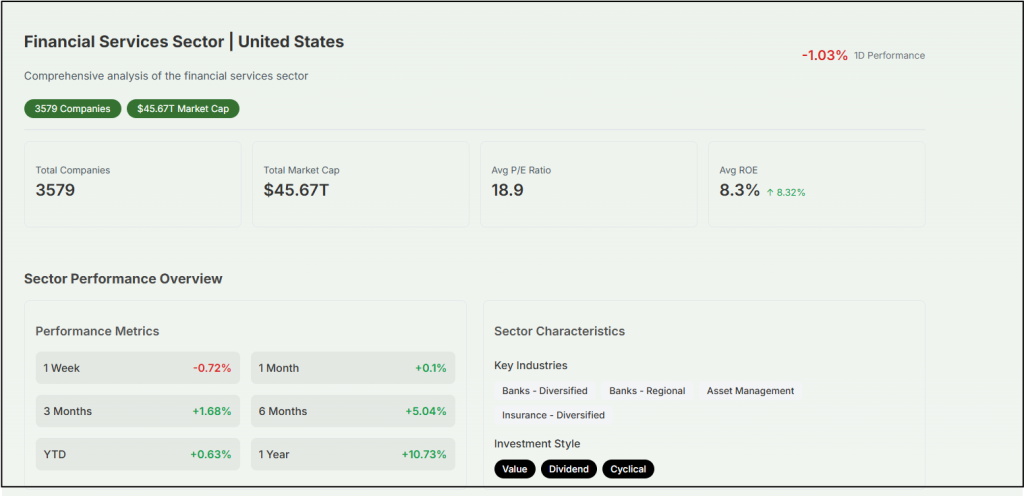Click the Value investment style pill
This screenshot has height=496, width=1024.
pos(515,469)
